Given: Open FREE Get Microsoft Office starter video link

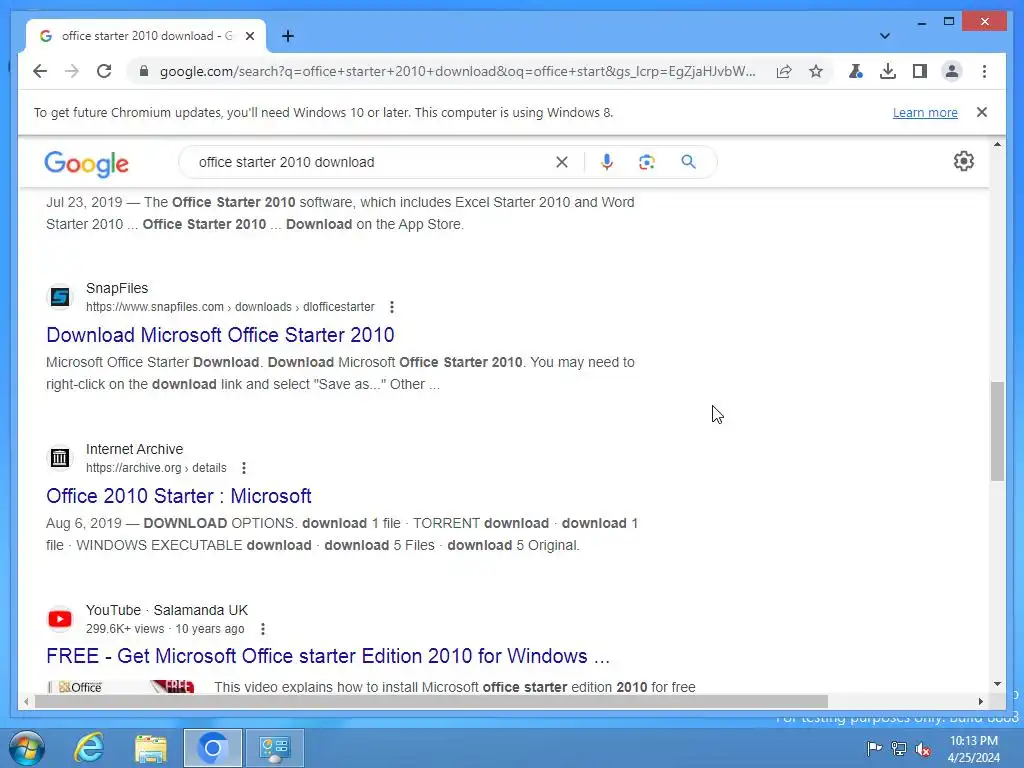Looking at the screenshot, I should pyautogui.click(x=328, y=656).
